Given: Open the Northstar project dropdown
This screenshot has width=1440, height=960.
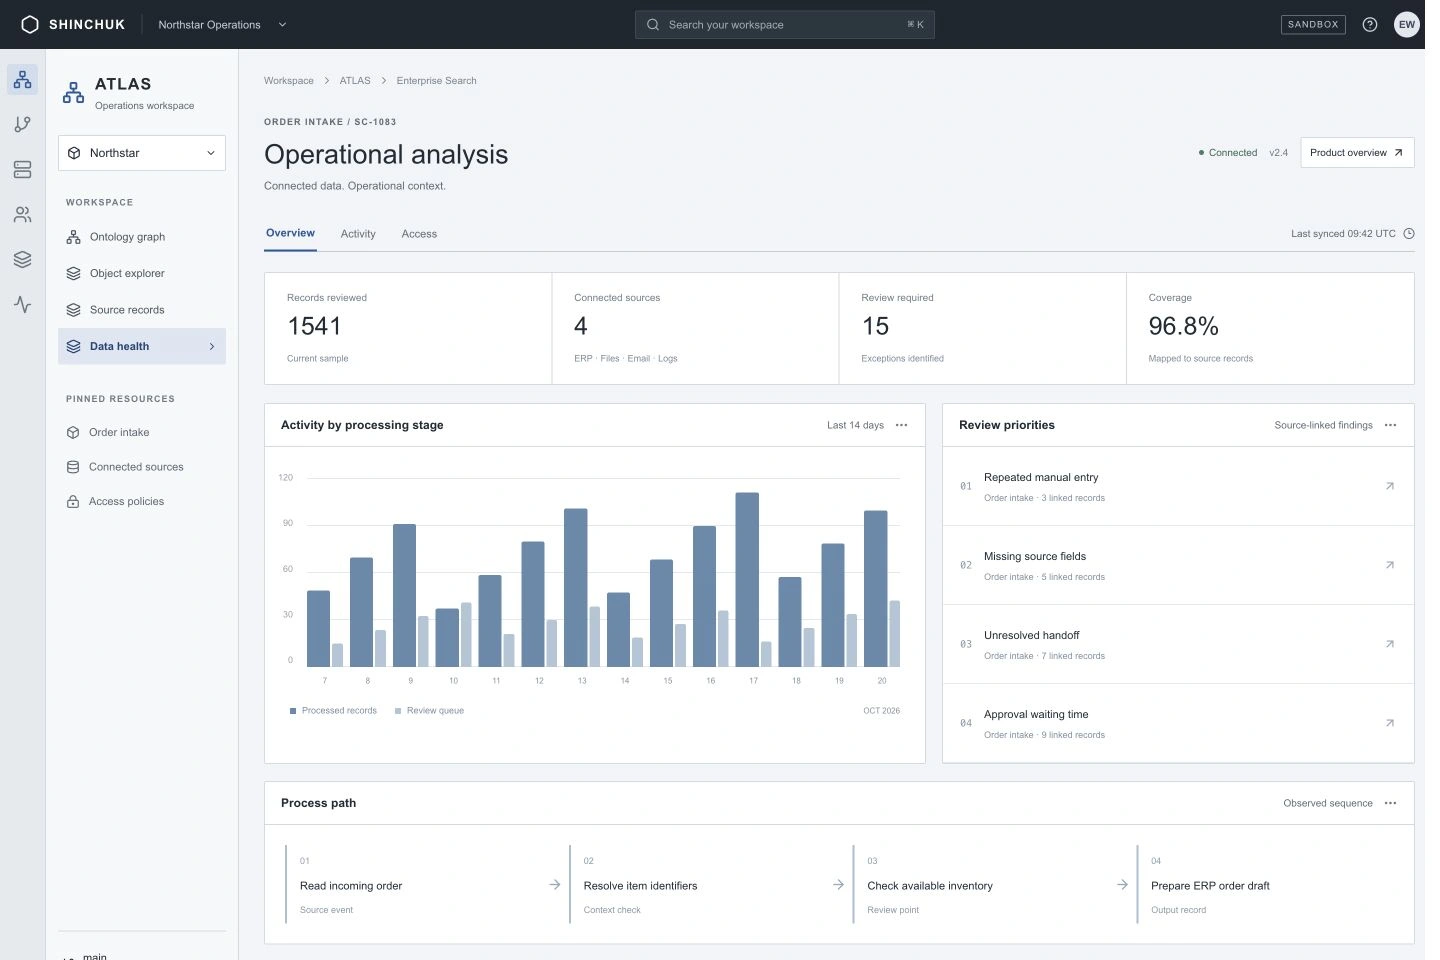Looking at the screenshot, I should (x=142, y=153).
